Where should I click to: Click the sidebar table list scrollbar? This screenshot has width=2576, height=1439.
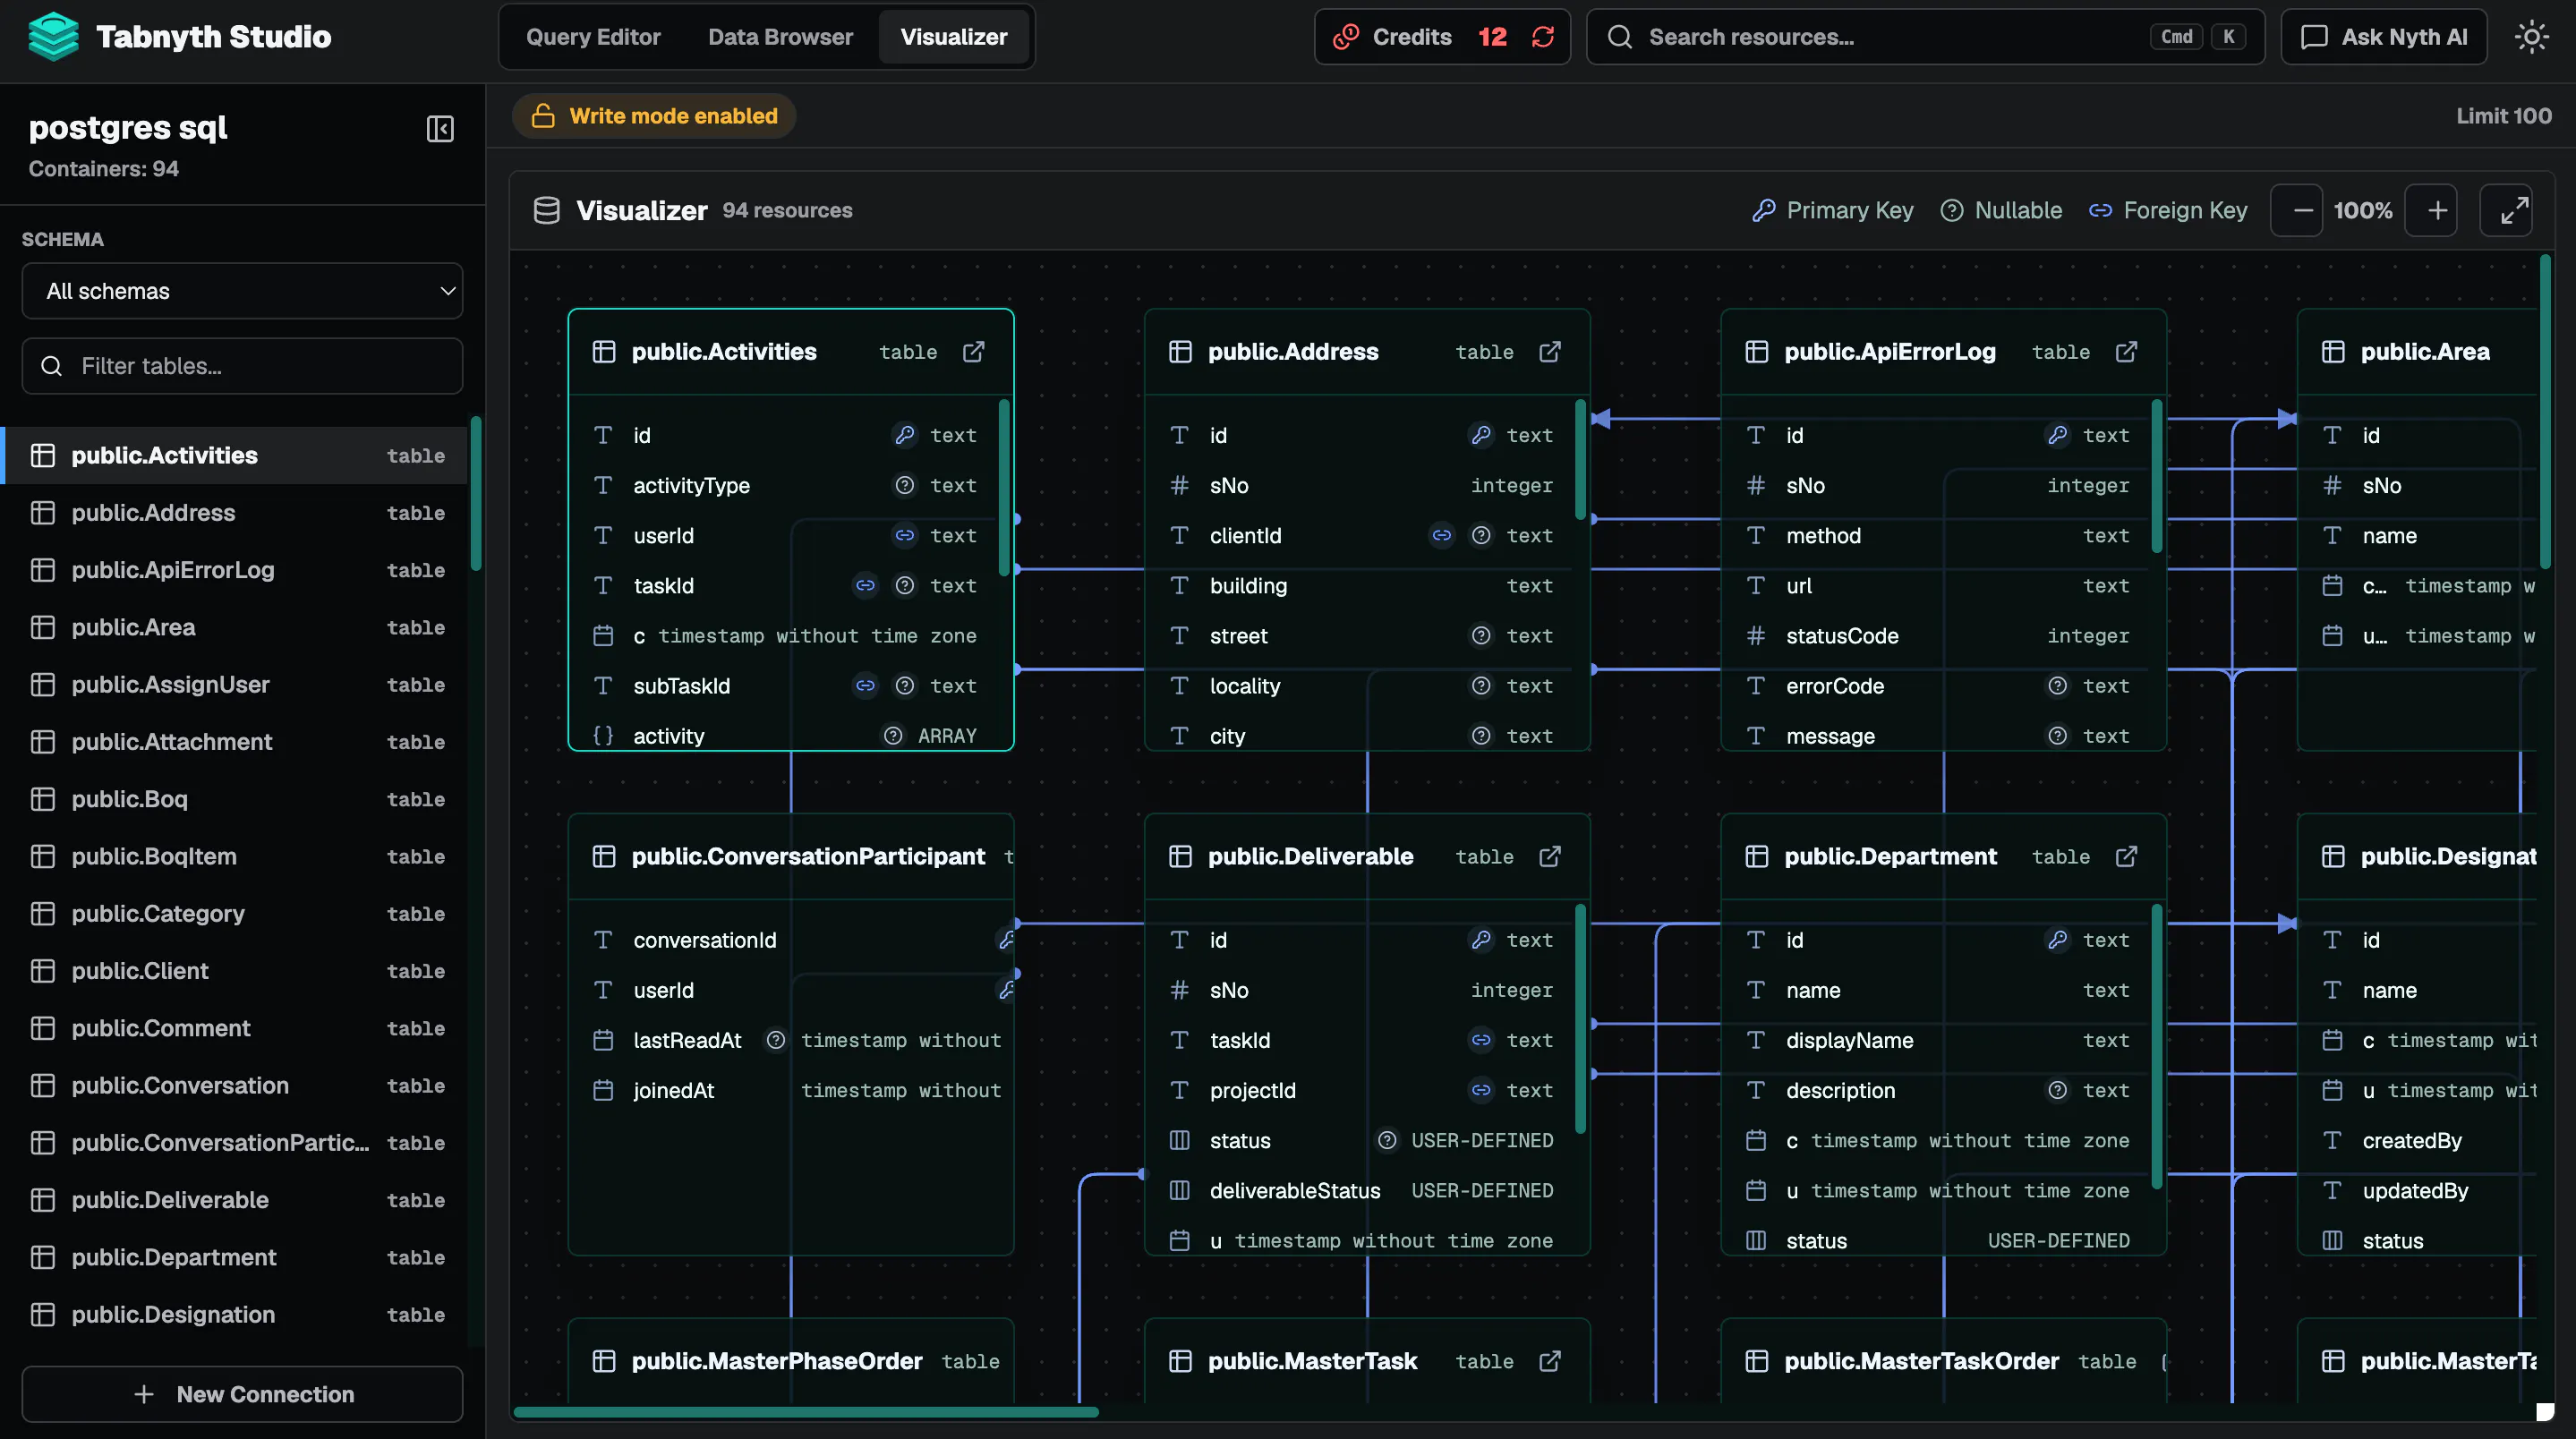(476, 493)
